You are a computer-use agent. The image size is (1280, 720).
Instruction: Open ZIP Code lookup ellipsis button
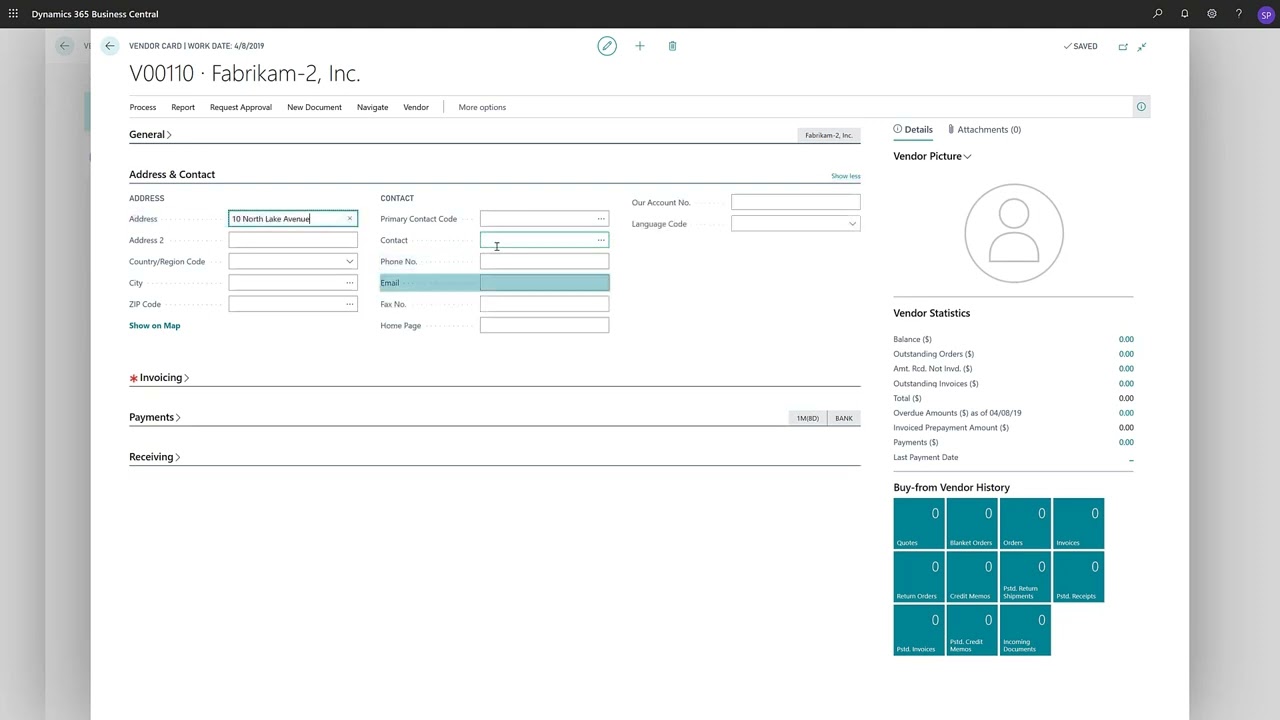coord(350,304)
